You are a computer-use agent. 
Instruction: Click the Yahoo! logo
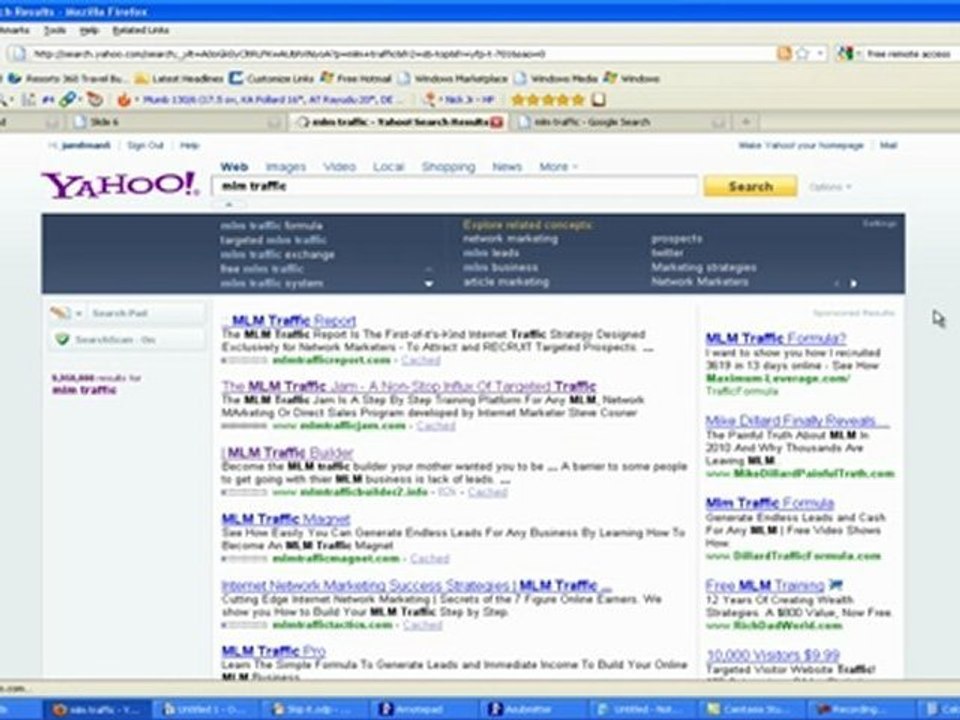pos(120,184)
